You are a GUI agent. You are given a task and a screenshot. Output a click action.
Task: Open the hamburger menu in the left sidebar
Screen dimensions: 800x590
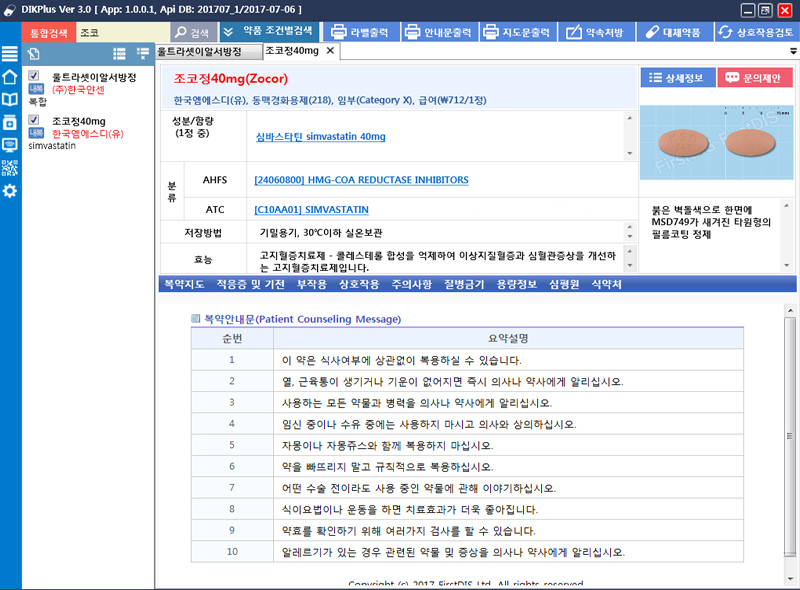pos(10,54)
